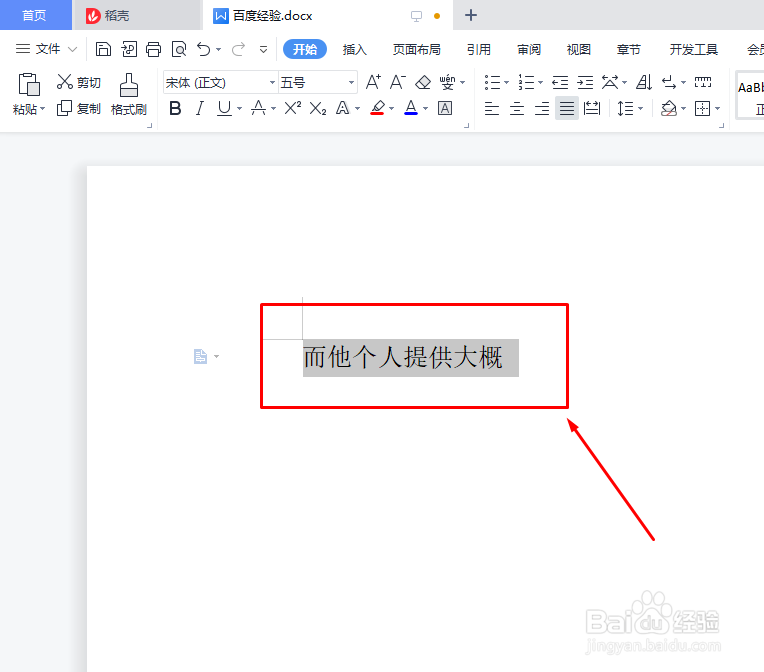Image resolution: width=764 pixels, height=672 pixels.
Task: Click the Decrease Indent icon
Action: [x=560, y=82]
